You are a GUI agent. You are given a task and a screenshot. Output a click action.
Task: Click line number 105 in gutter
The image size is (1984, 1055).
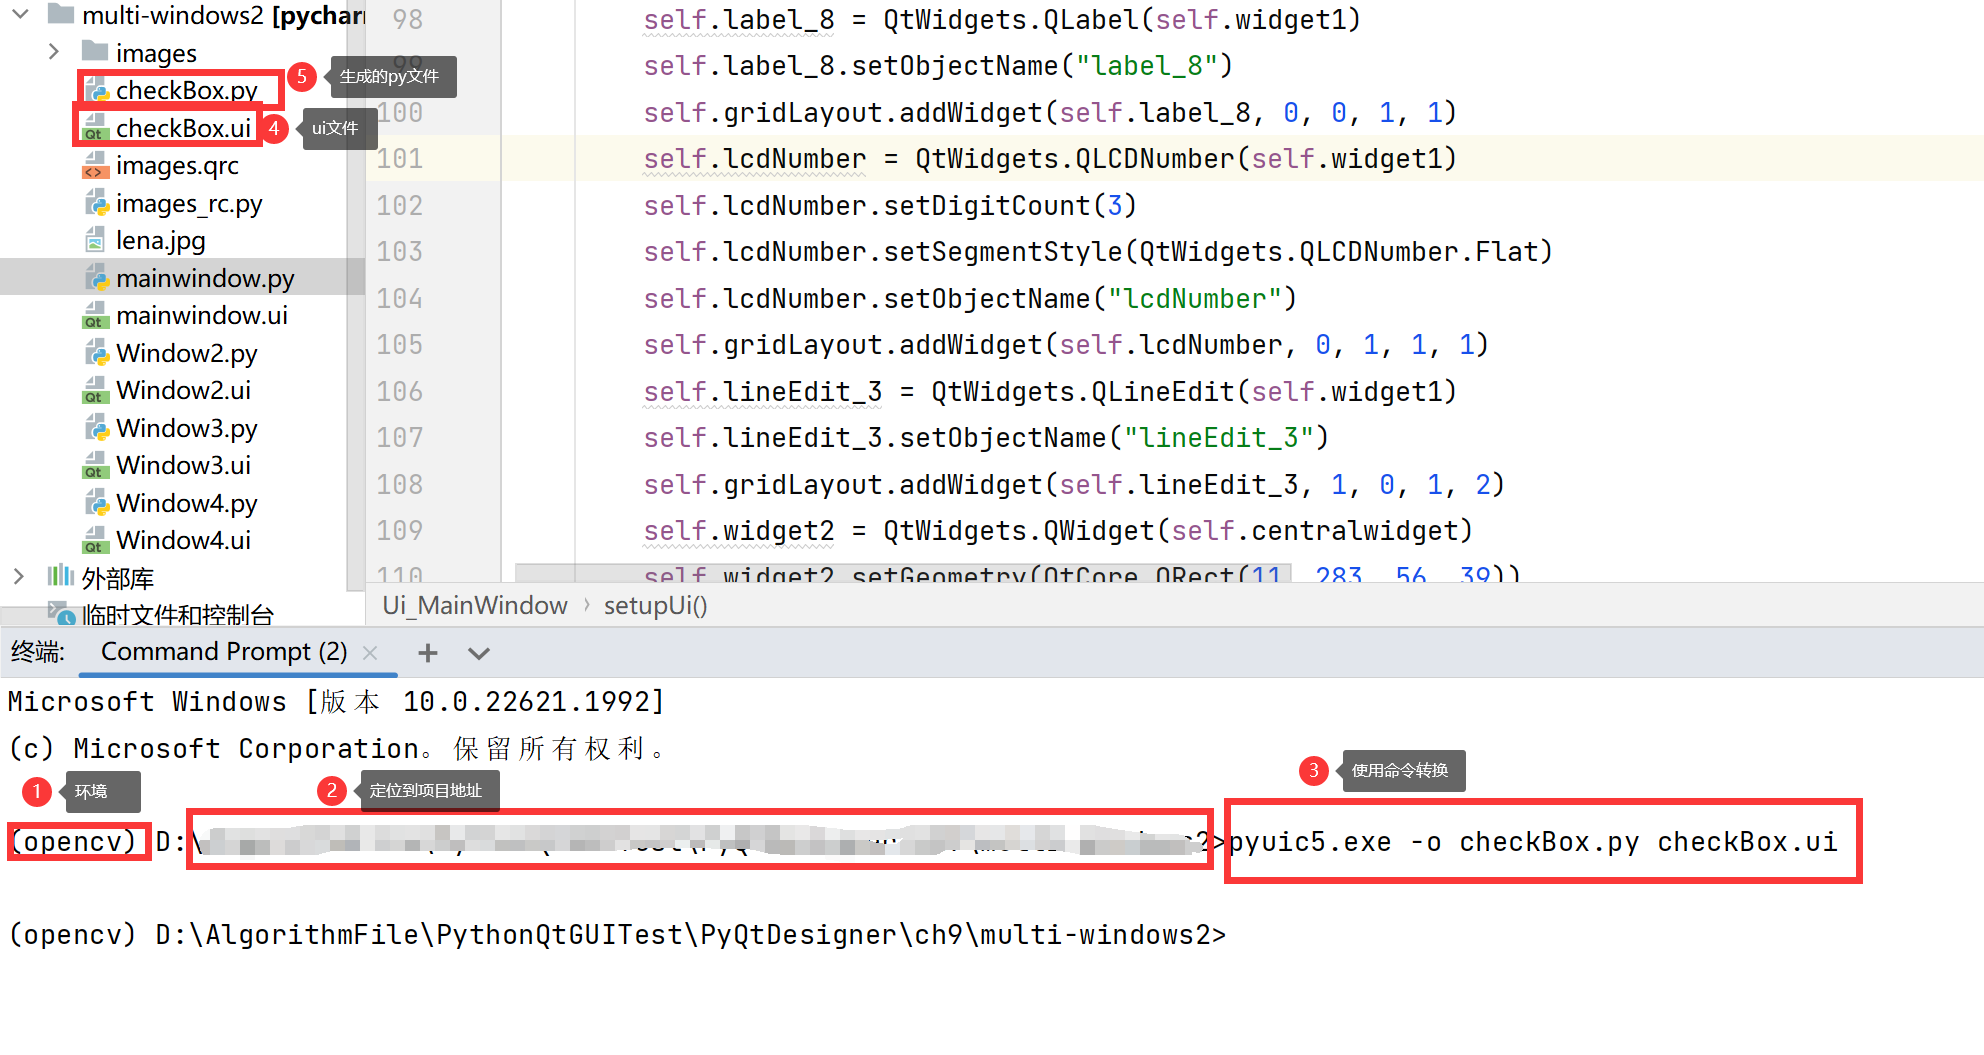[400, 344]
